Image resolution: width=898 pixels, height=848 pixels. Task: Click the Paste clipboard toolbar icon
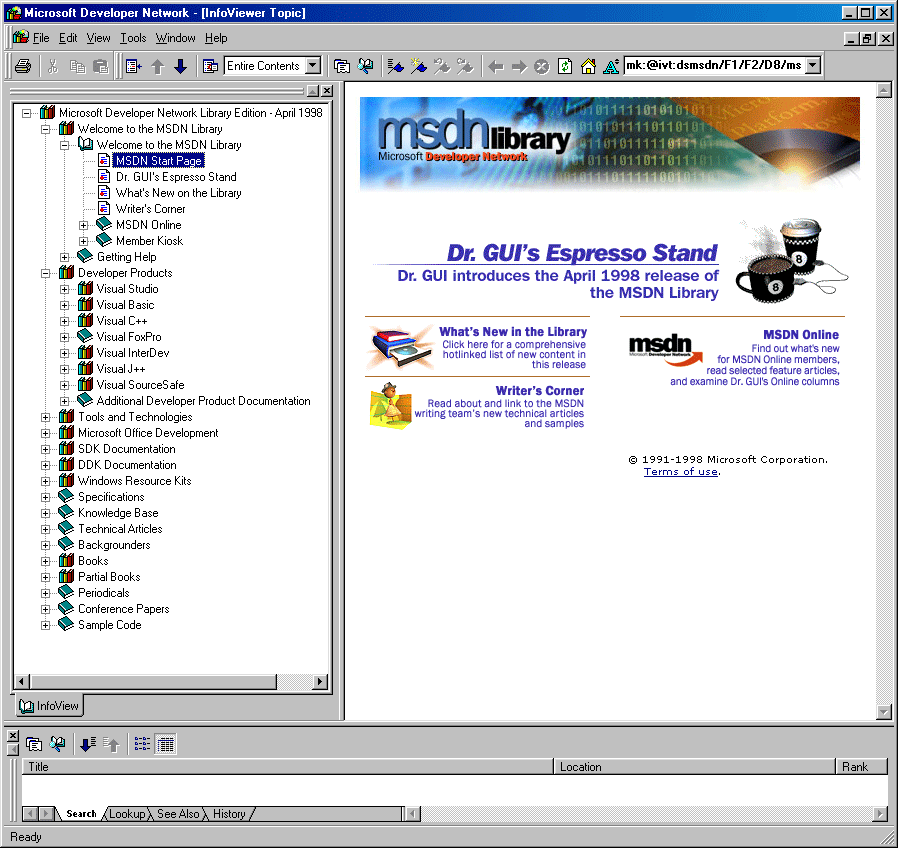point(101,66)
